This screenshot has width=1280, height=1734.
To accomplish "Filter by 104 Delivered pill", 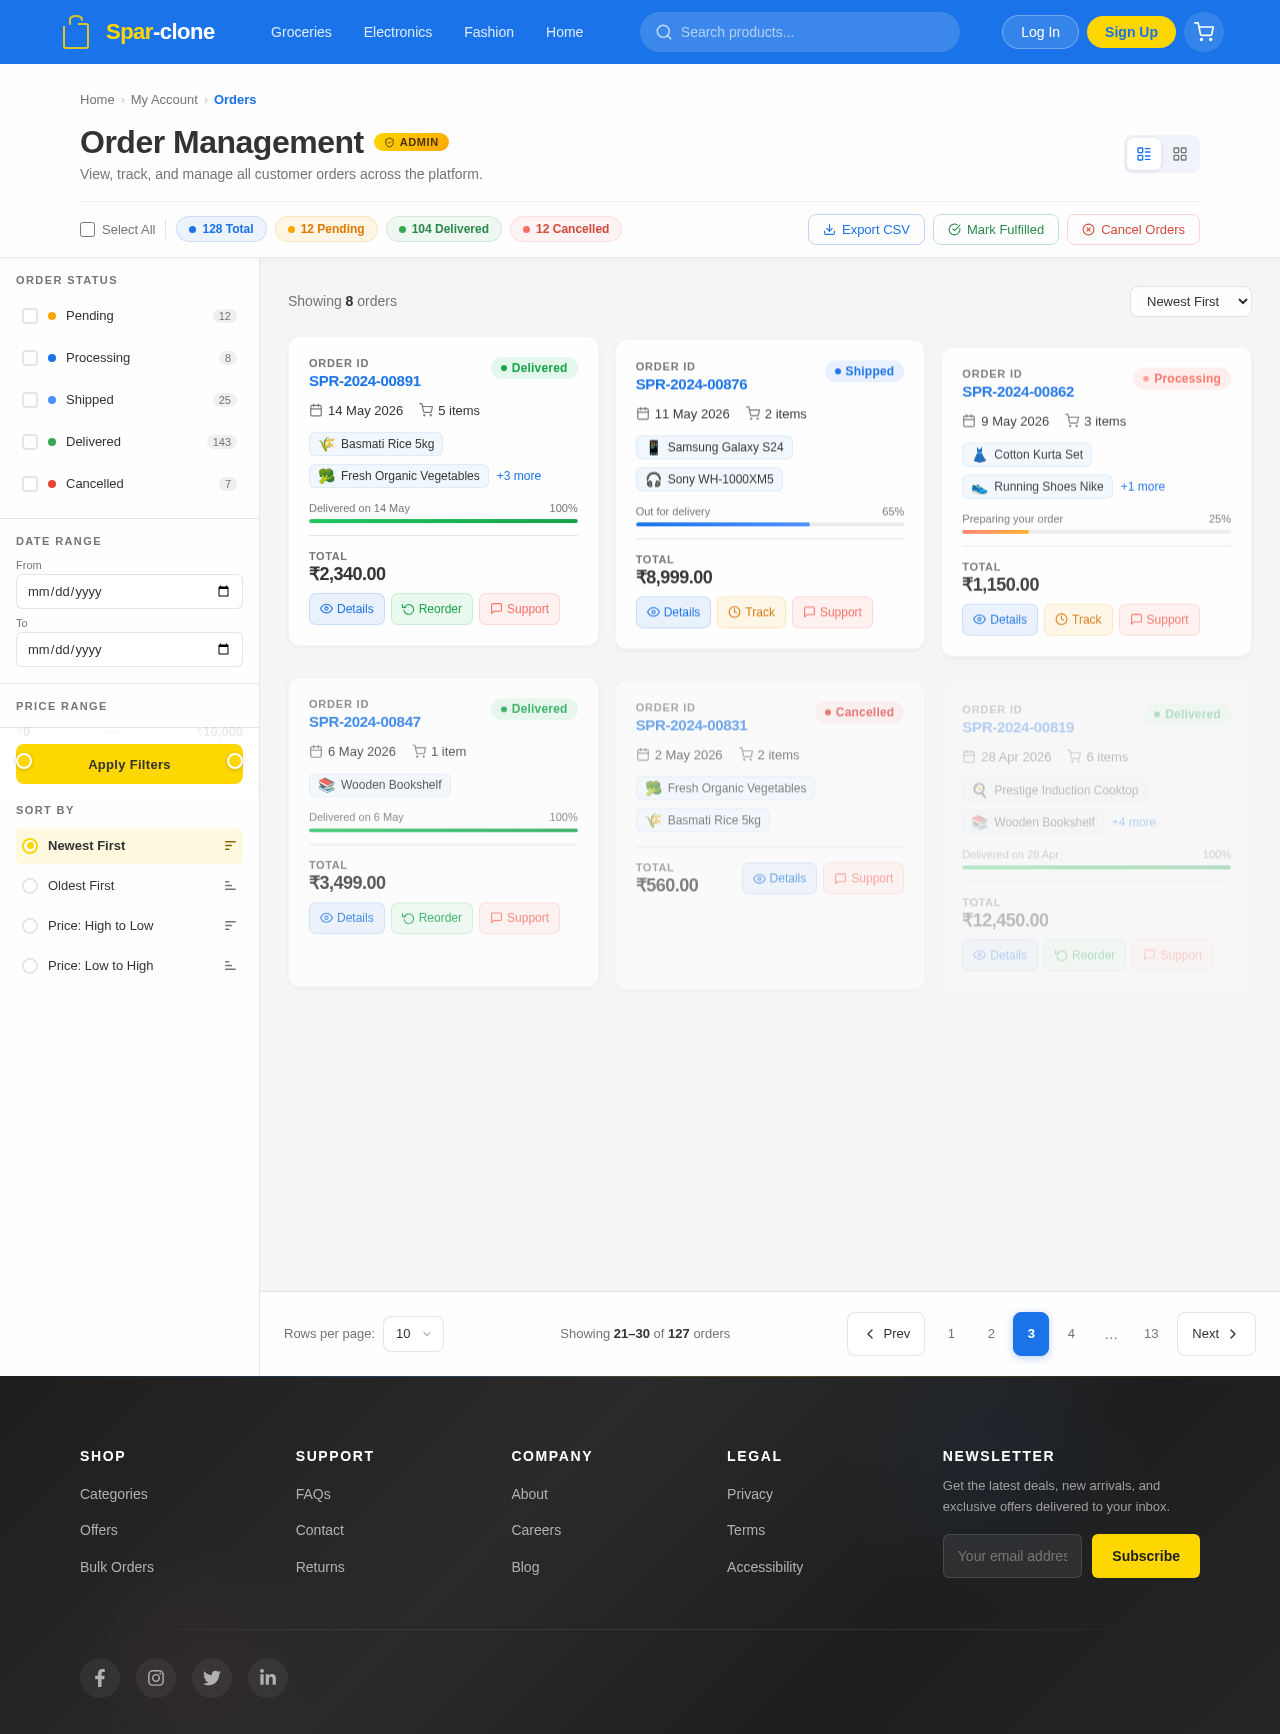I will (444, 229).
